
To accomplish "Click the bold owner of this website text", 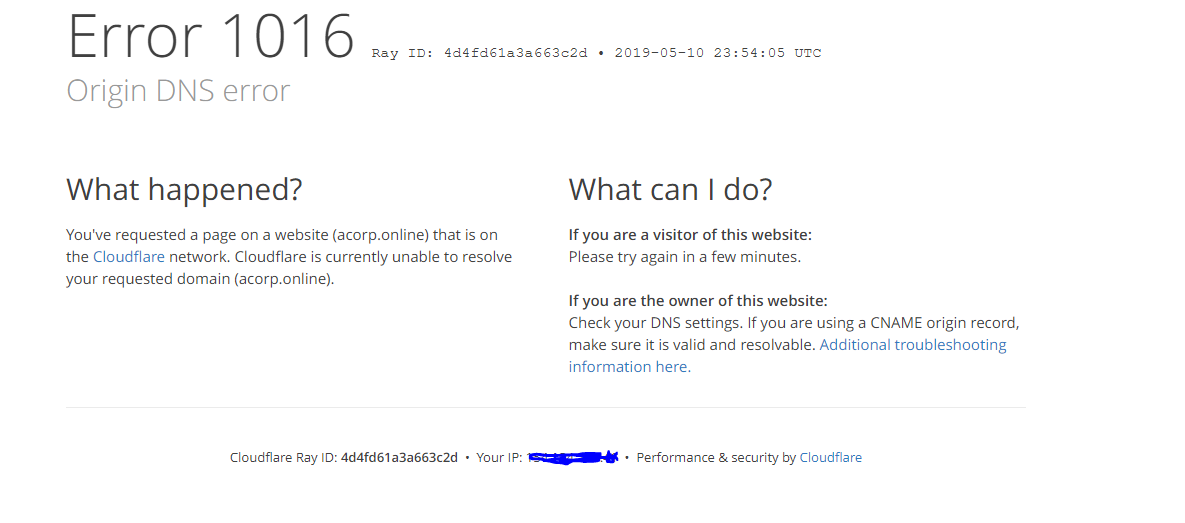I will [698, 301].
